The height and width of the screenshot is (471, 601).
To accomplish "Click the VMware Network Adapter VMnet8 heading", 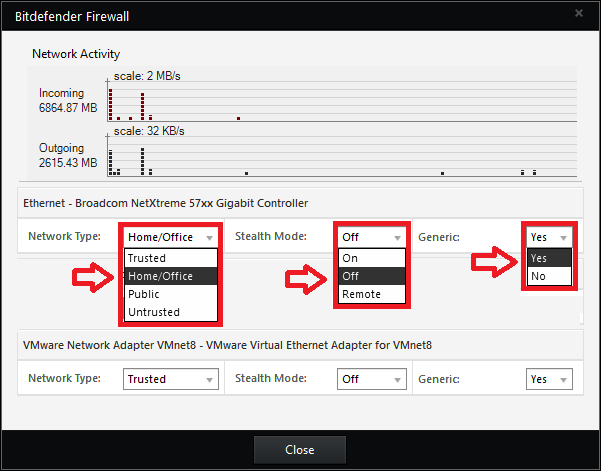I will (x=227, y=345).
